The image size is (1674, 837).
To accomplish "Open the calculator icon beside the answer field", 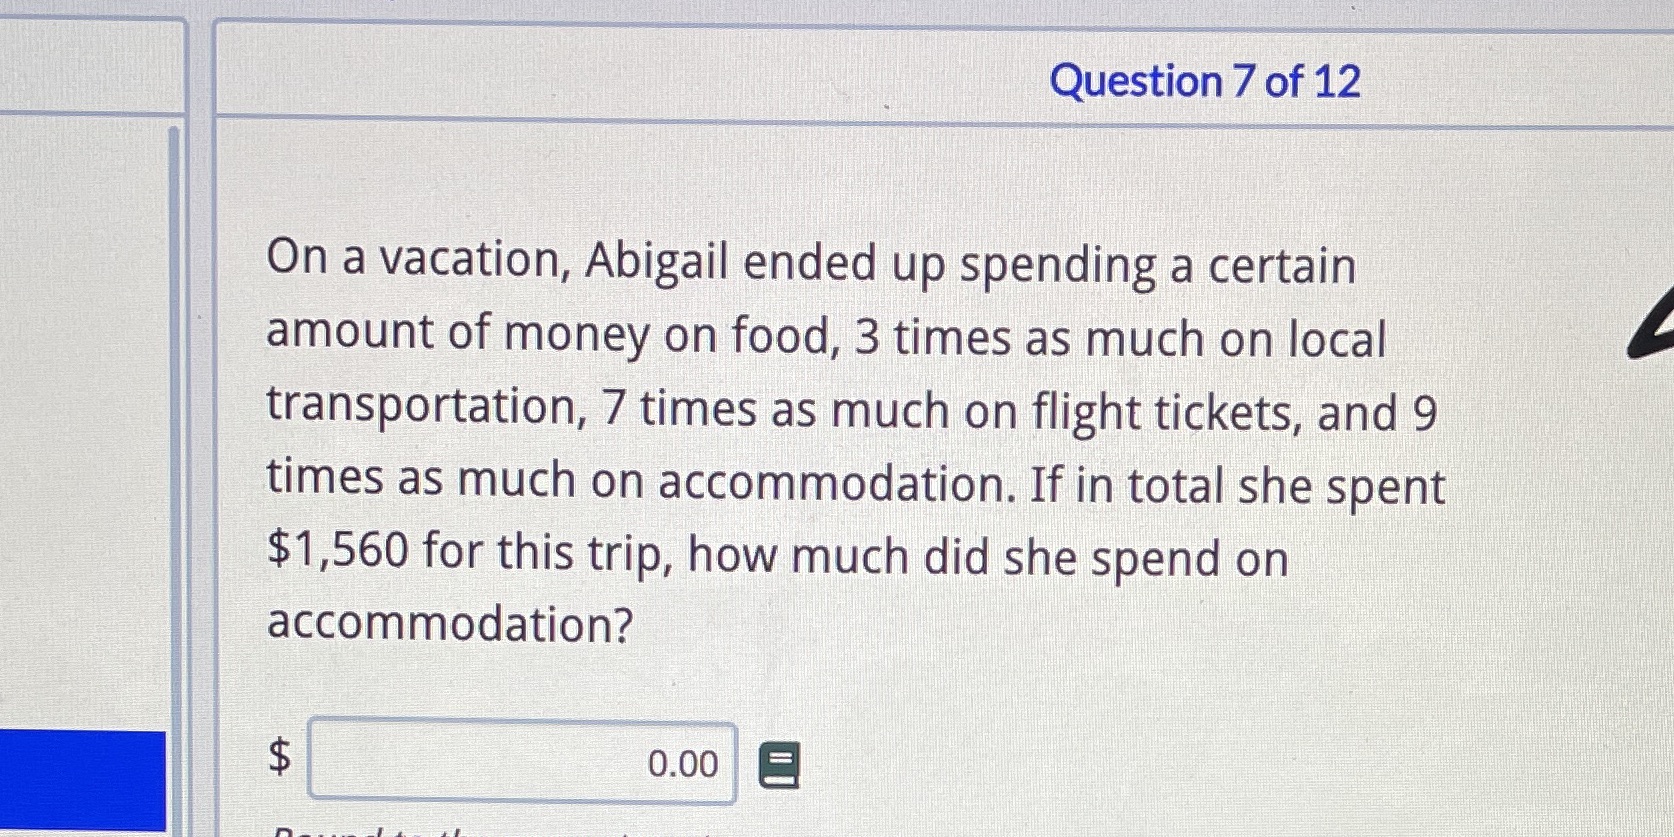I will (778, 764).
